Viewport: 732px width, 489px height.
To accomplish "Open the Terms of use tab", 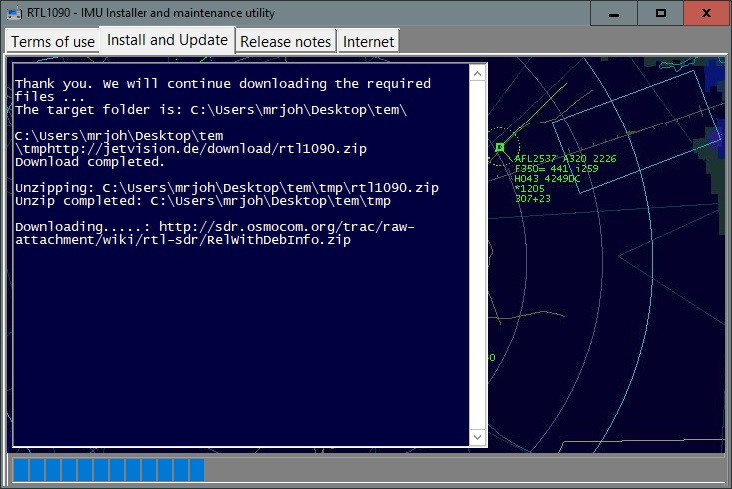I will click(53, 42).
